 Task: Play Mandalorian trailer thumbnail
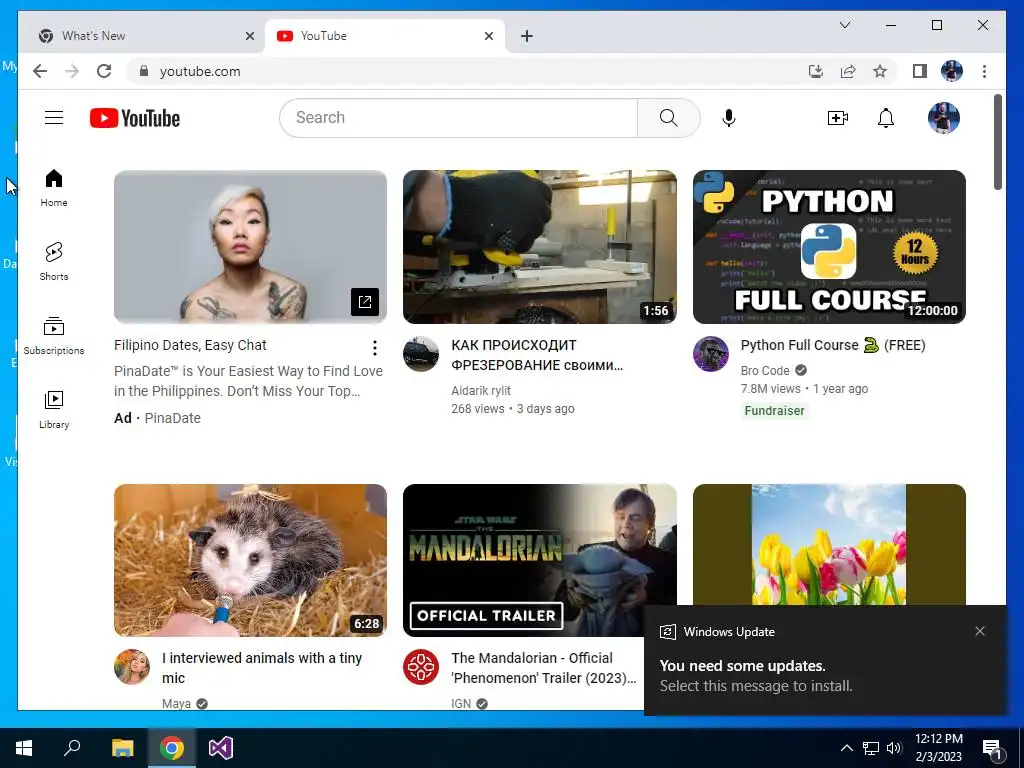coord(539,560)
